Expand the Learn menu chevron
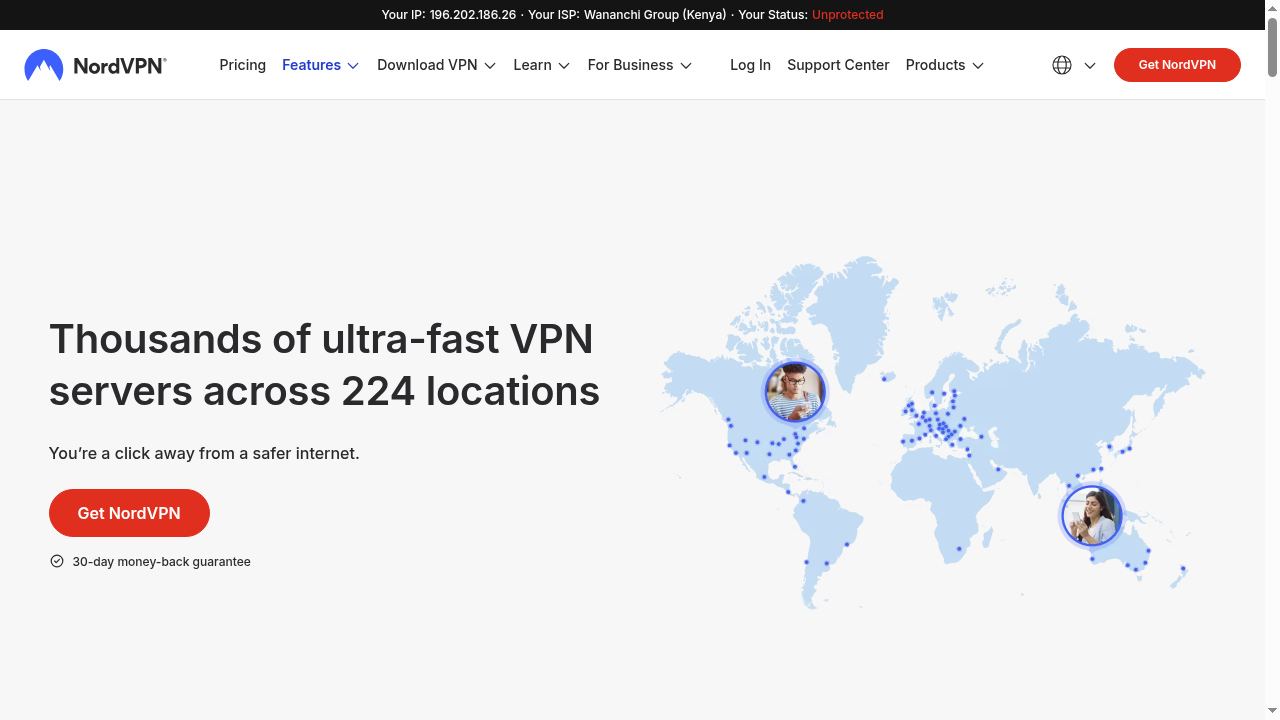1280x720 pixels. click(564, 66)
